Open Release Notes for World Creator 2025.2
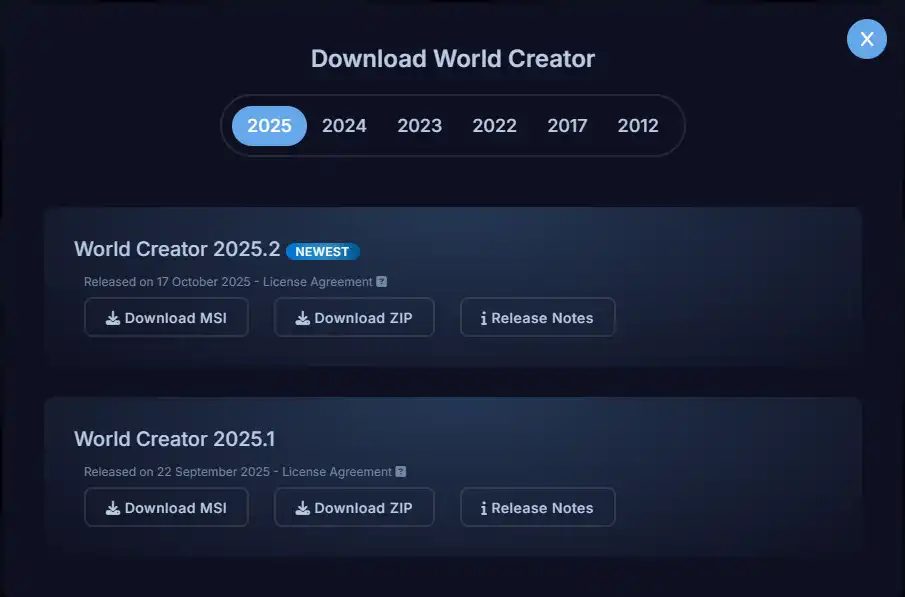 [x=537, y=318]
